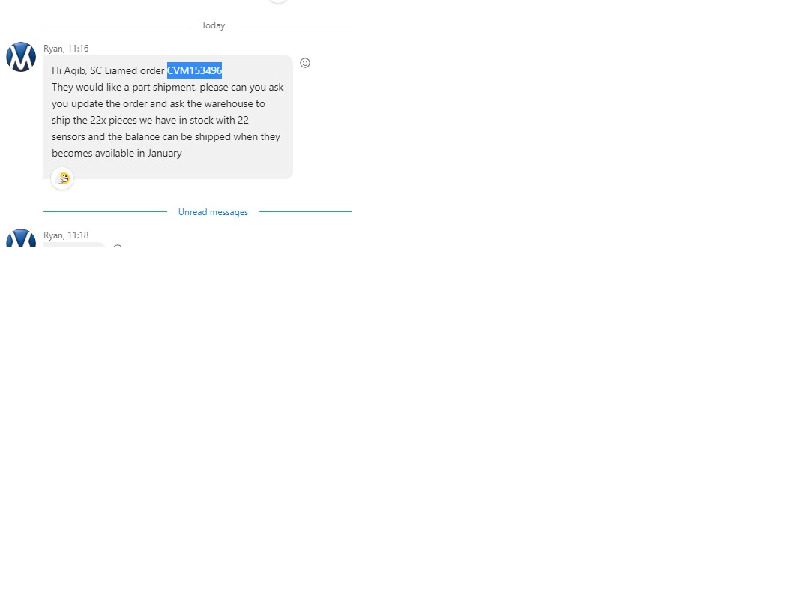Click the "Today" date separator
The image size is (792, 612).
(x=213, y=26)
